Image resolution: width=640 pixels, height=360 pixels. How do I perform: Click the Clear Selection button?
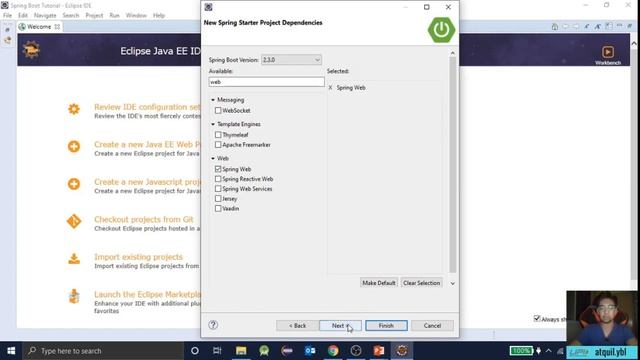(422, 283)
